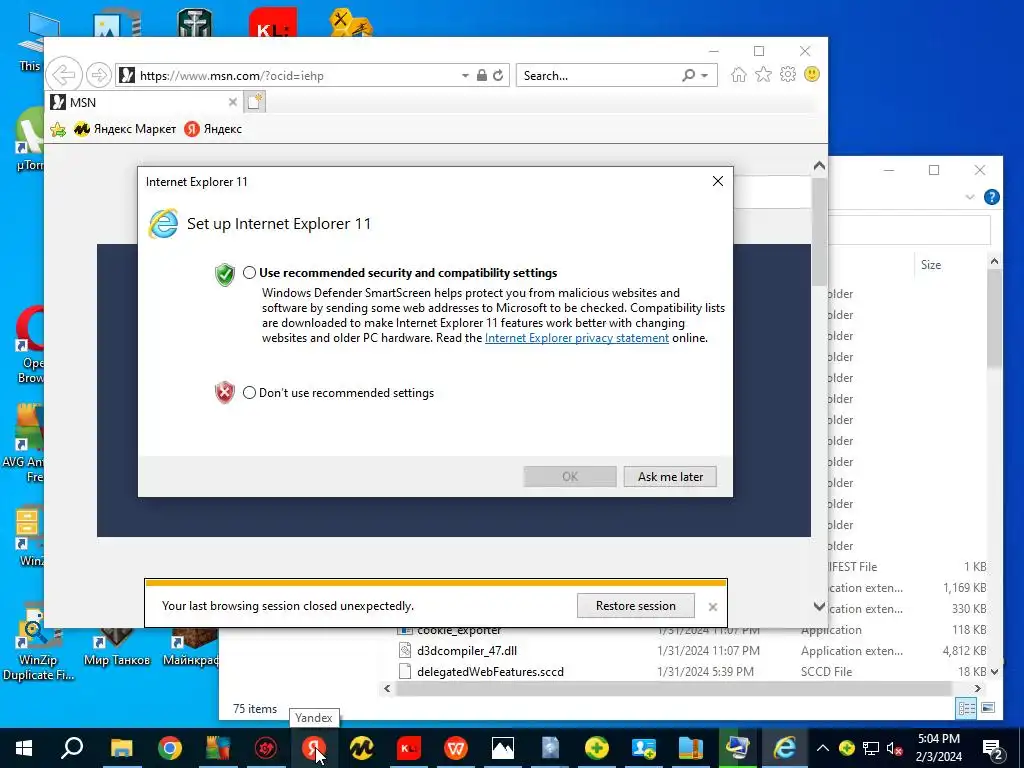1024x768 pixels.
Task: Click the magnifier search icon in the IE search box
Action: tap(688, 75)
